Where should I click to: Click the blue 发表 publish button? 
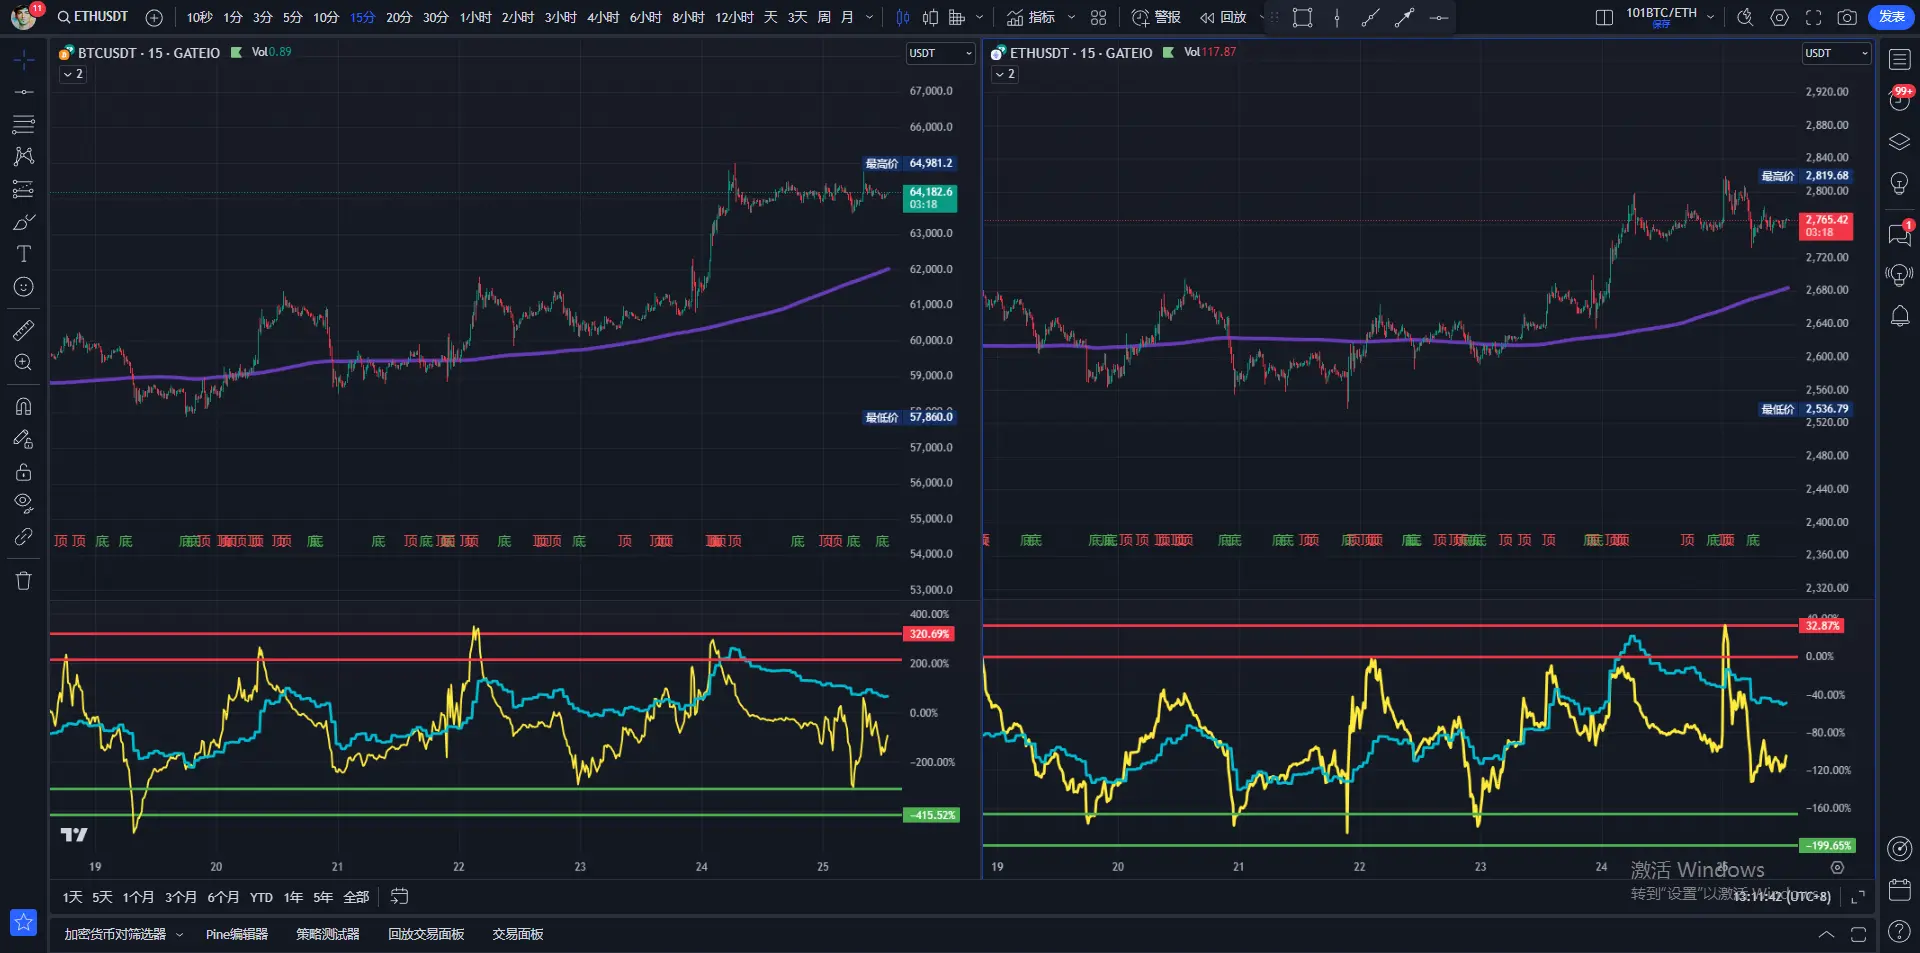click(x=1891, y=17)
